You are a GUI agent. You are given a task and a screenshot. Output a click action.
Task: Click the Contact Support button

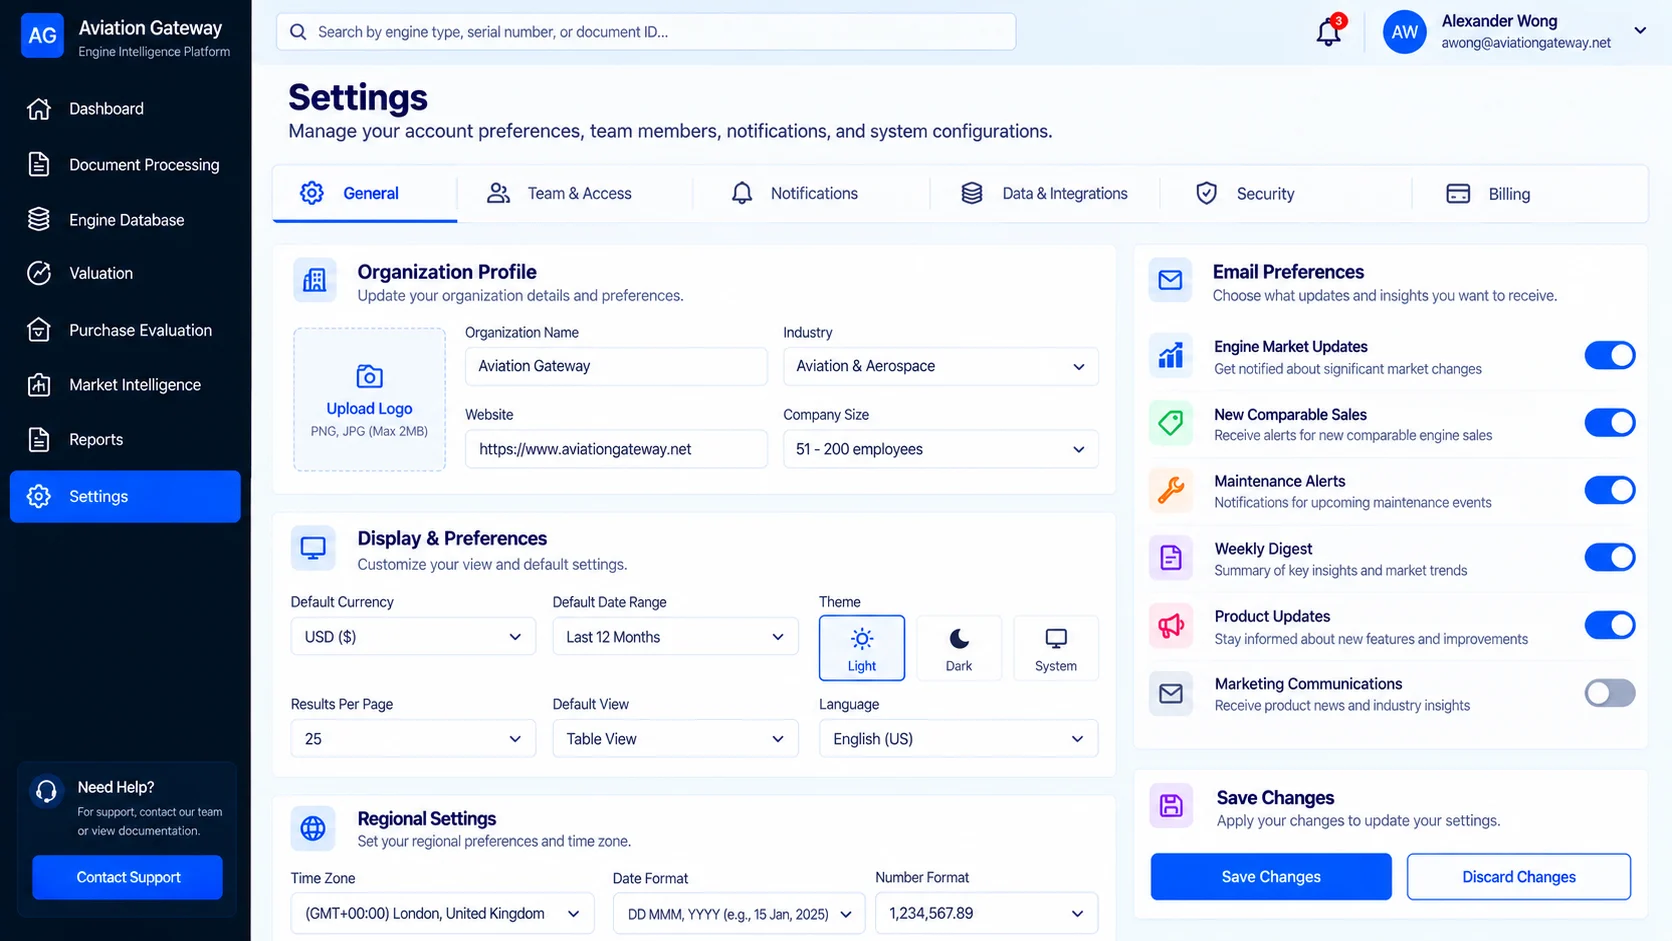[x=128, y=877]
